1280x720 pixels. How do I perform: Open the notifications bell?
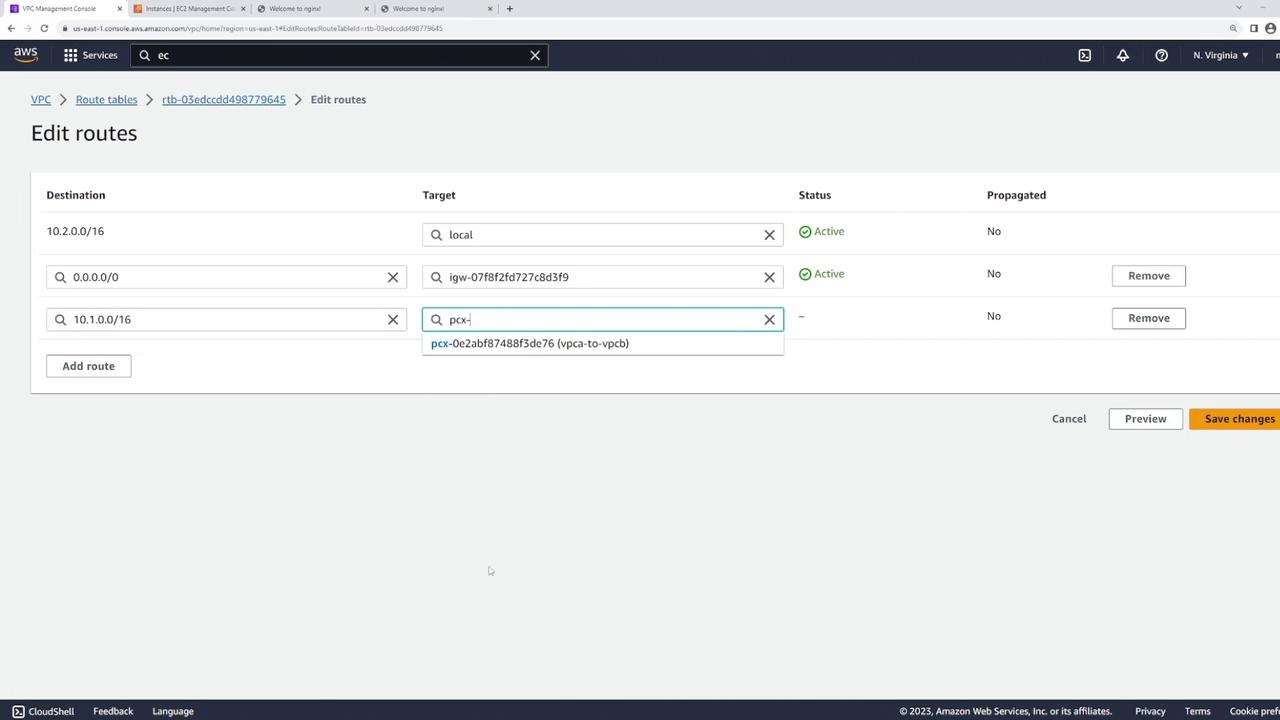1123,55
